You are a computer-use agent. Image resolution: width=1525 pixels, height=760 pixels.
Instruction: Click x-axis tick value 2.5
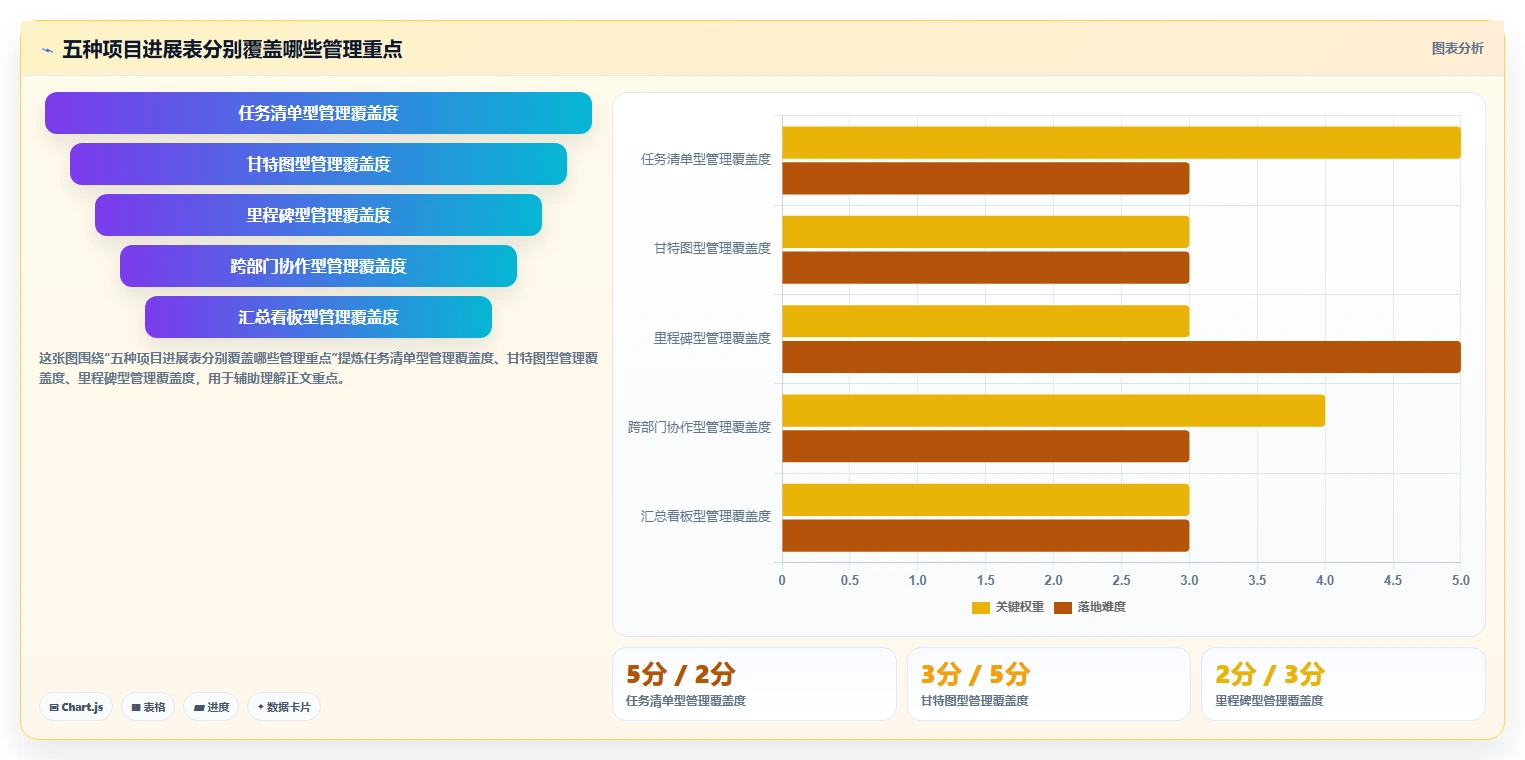click(1121, 580)
